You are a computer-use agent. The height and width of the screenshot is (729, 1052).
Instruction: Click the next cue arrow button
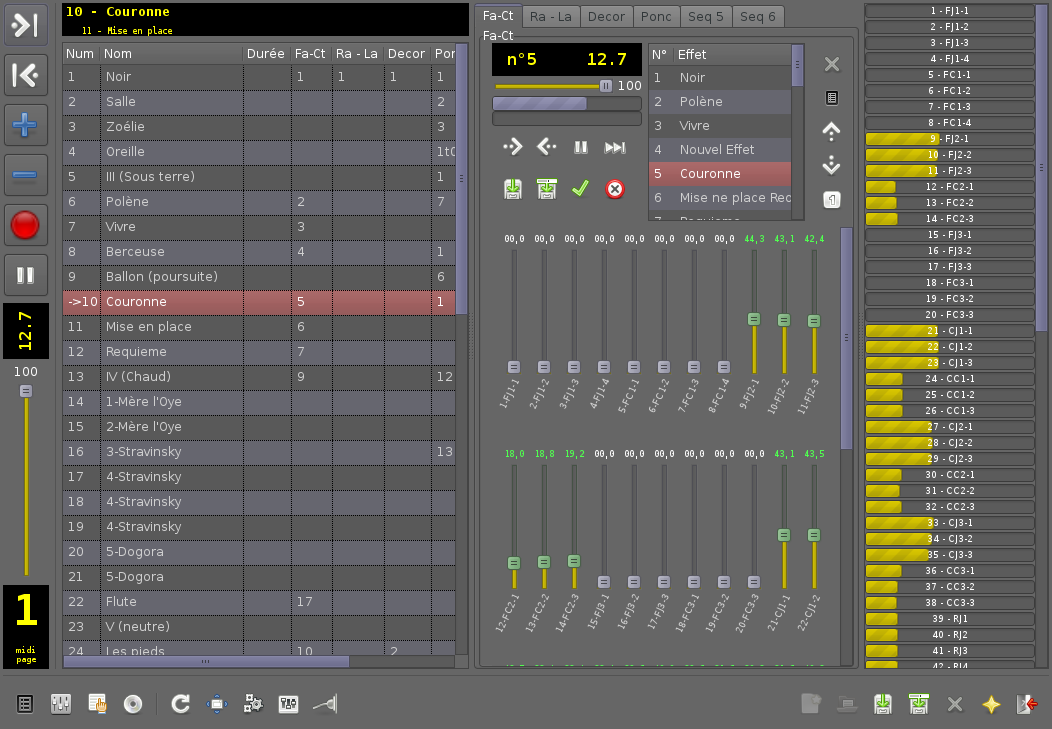click(x=25, y=25)
